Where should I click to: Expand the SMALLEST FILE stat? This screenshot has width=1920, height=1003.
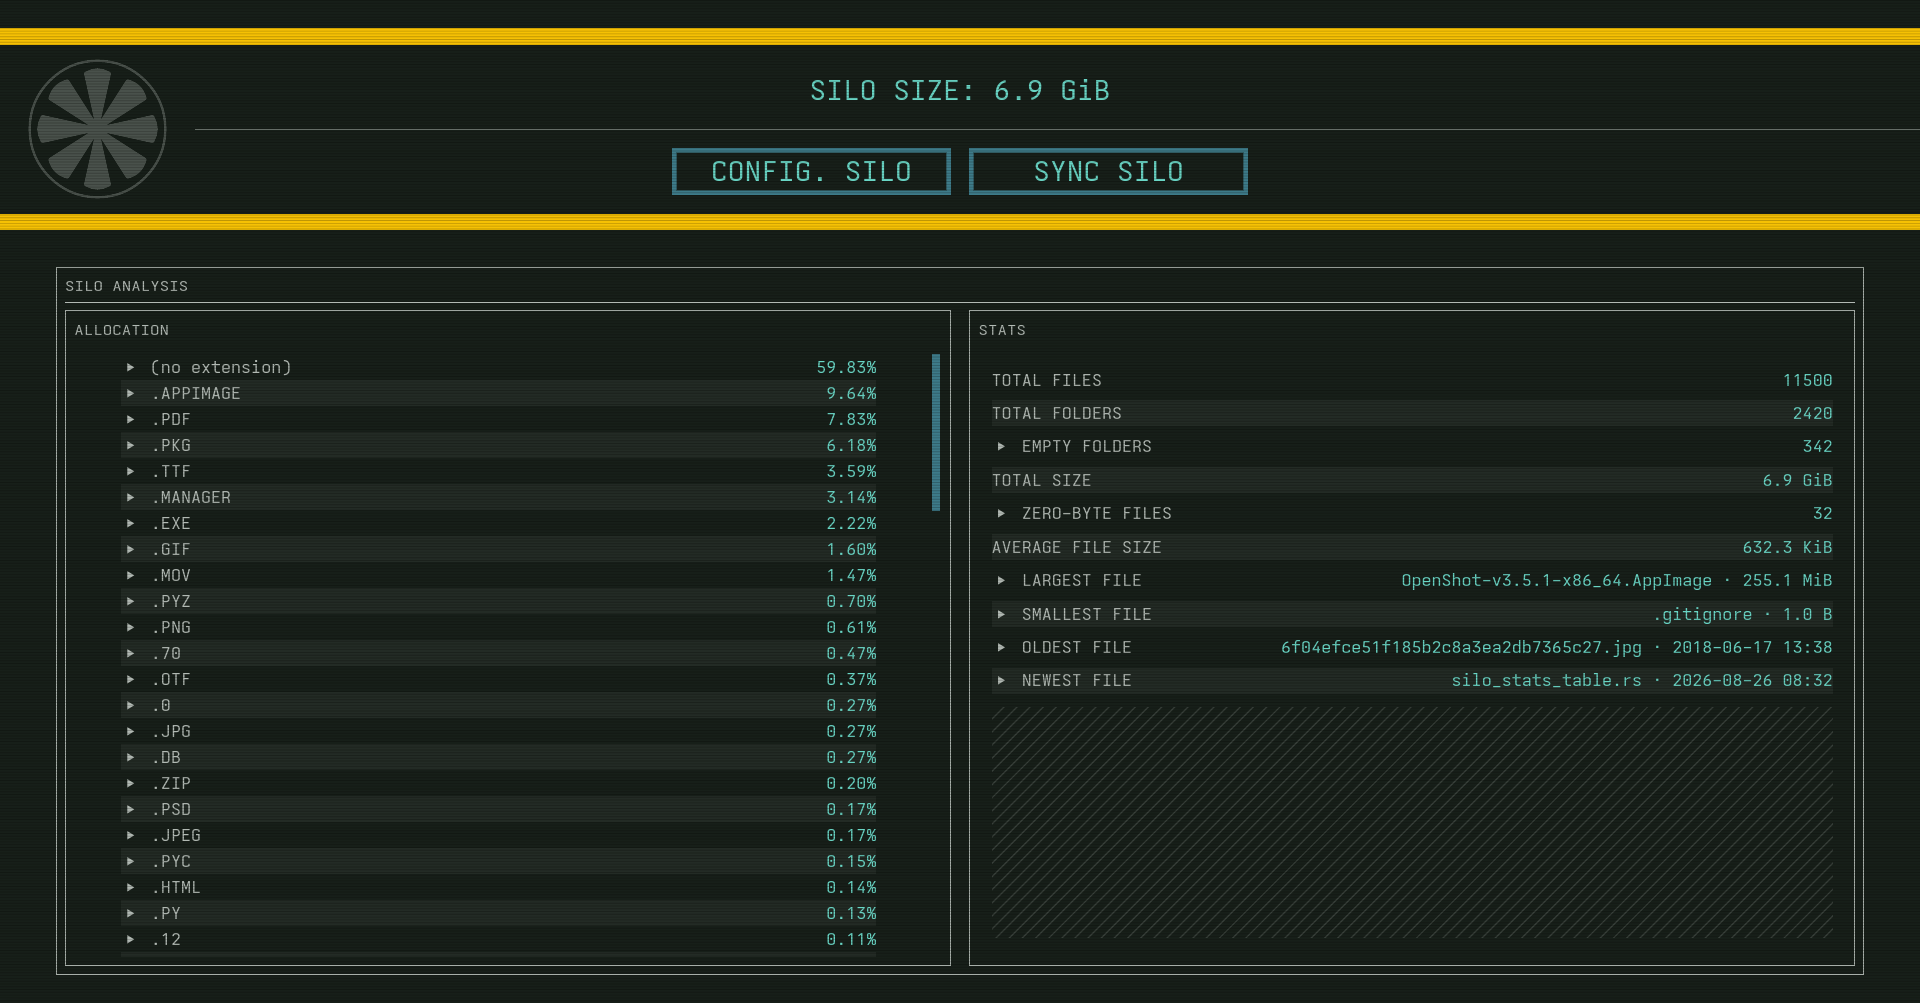(1001, 614)
